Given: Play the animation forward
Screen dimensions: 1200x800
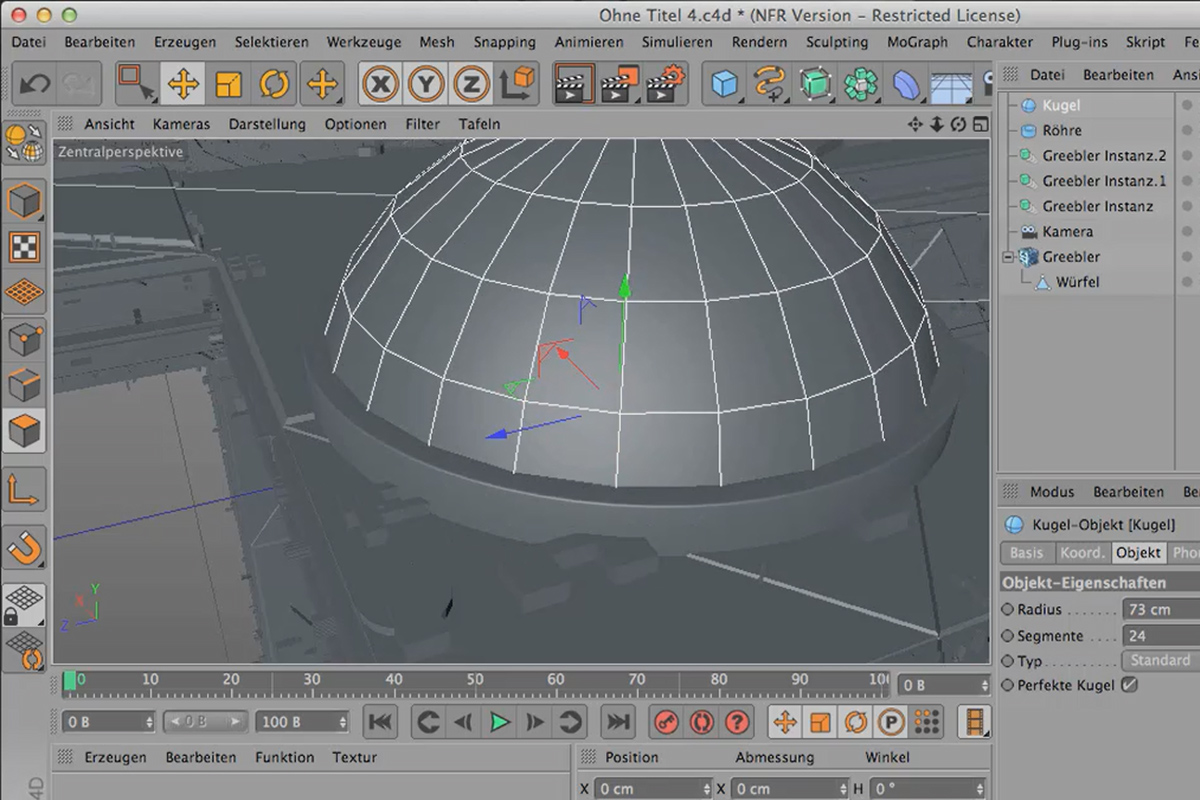Looking at the screenshot, I should click(500, 721).
